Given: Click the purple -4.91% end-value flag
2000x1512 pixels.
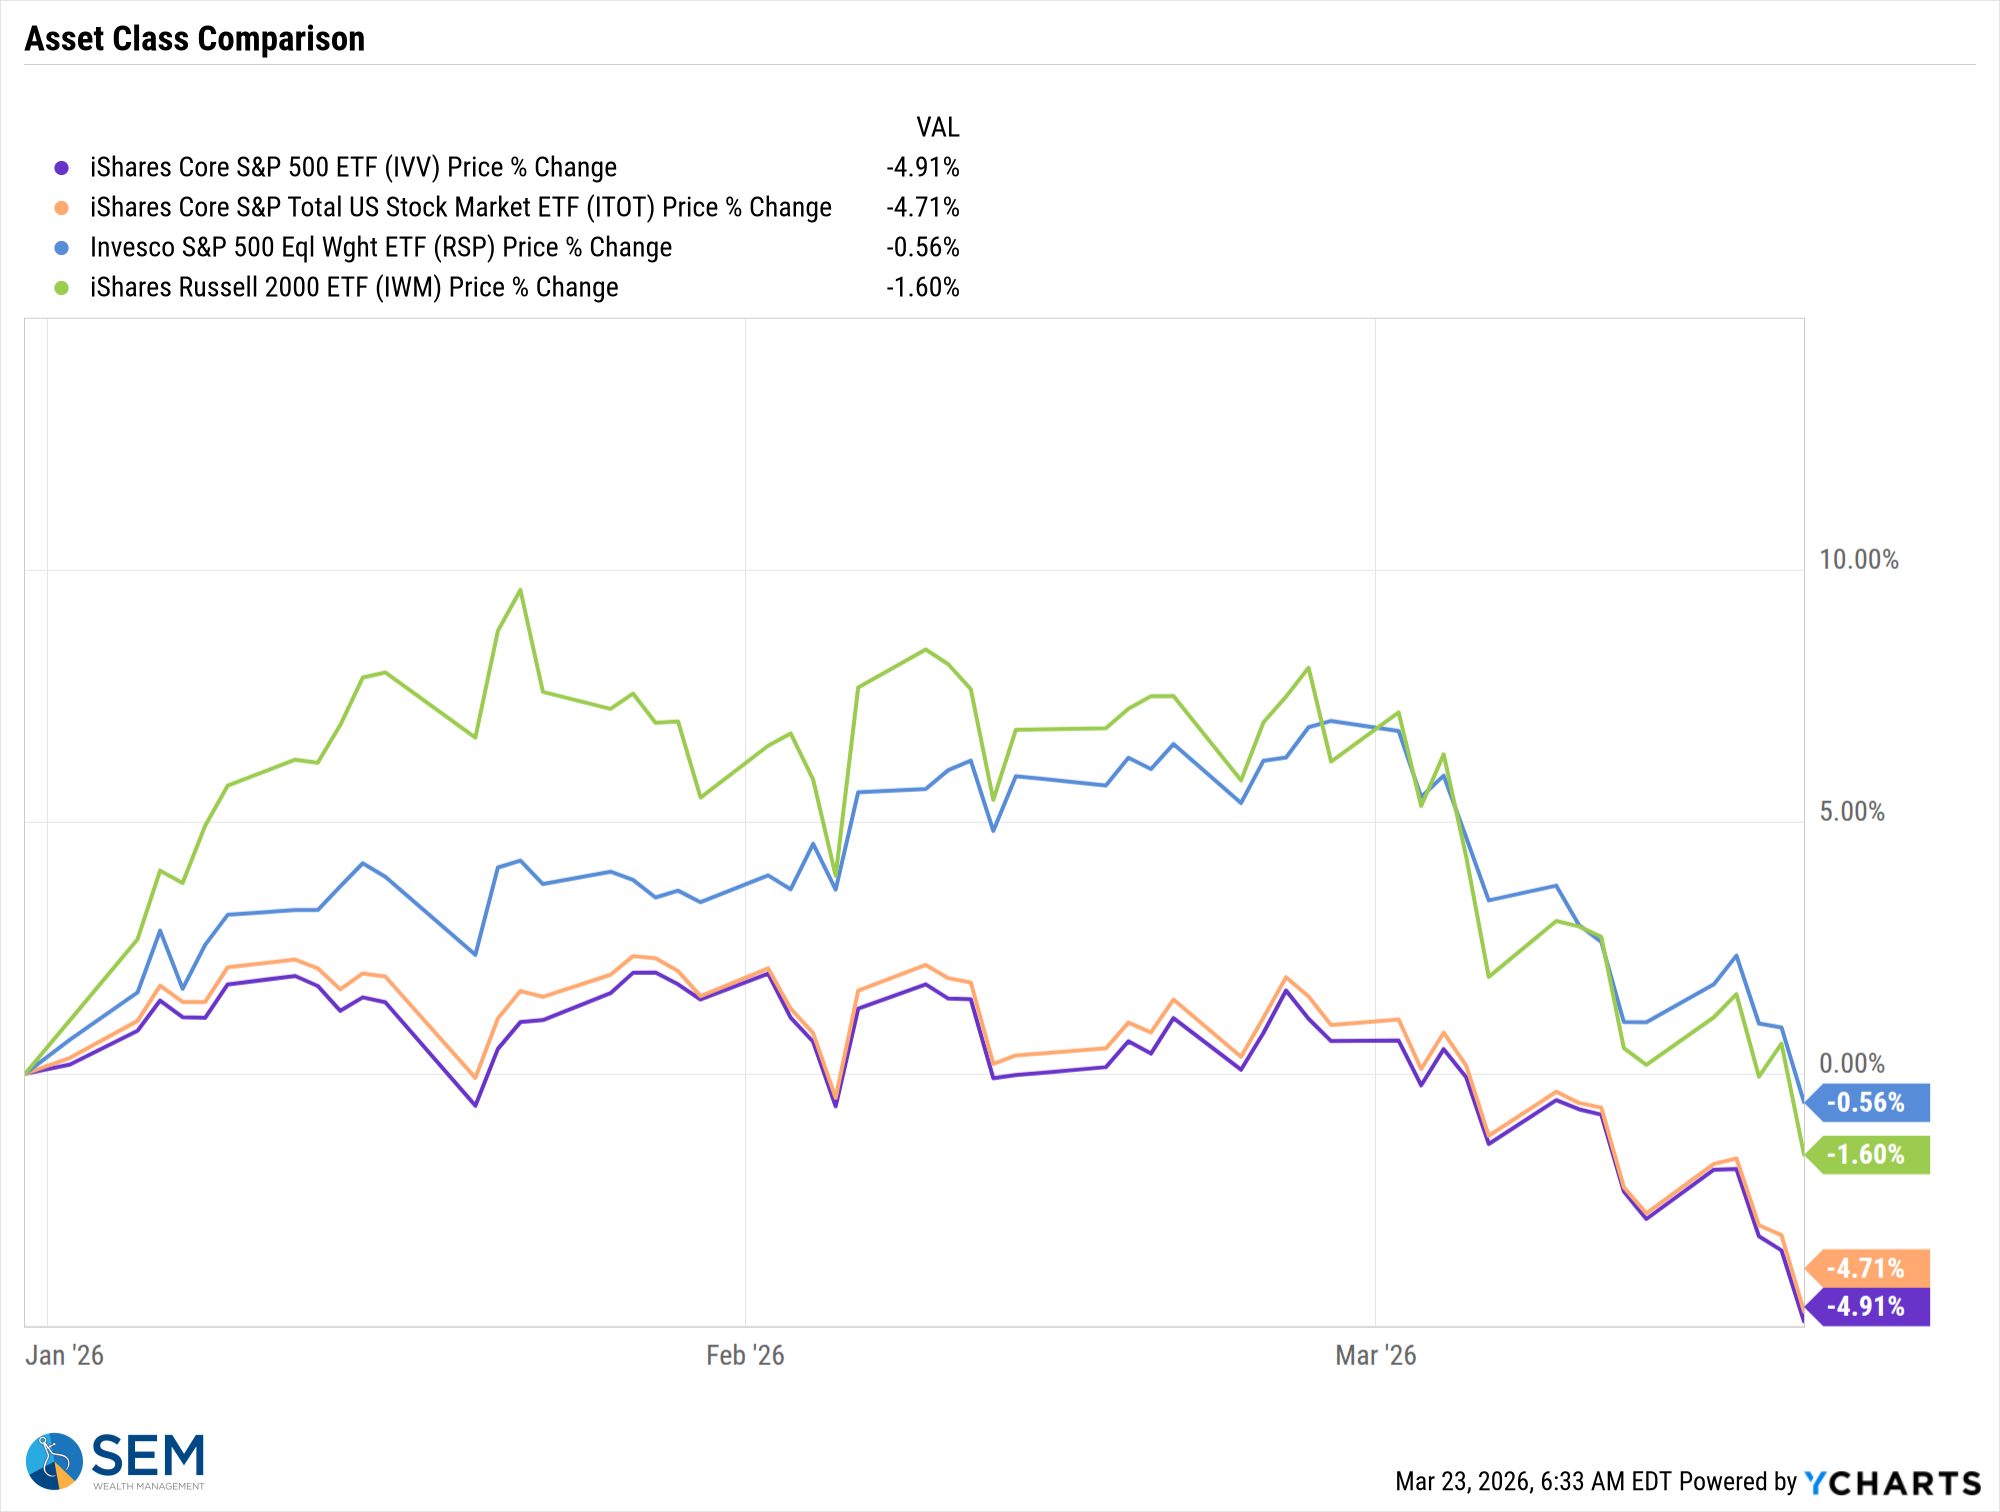Looking at the screenshot, I should (x=1867, y=1307).
